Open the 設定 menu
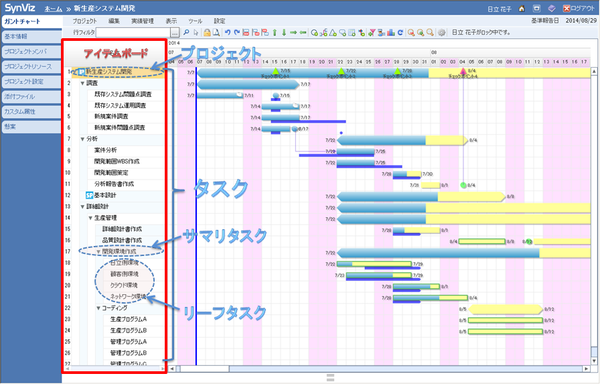Viewport: 600px width, 384px height. [219, 21]
